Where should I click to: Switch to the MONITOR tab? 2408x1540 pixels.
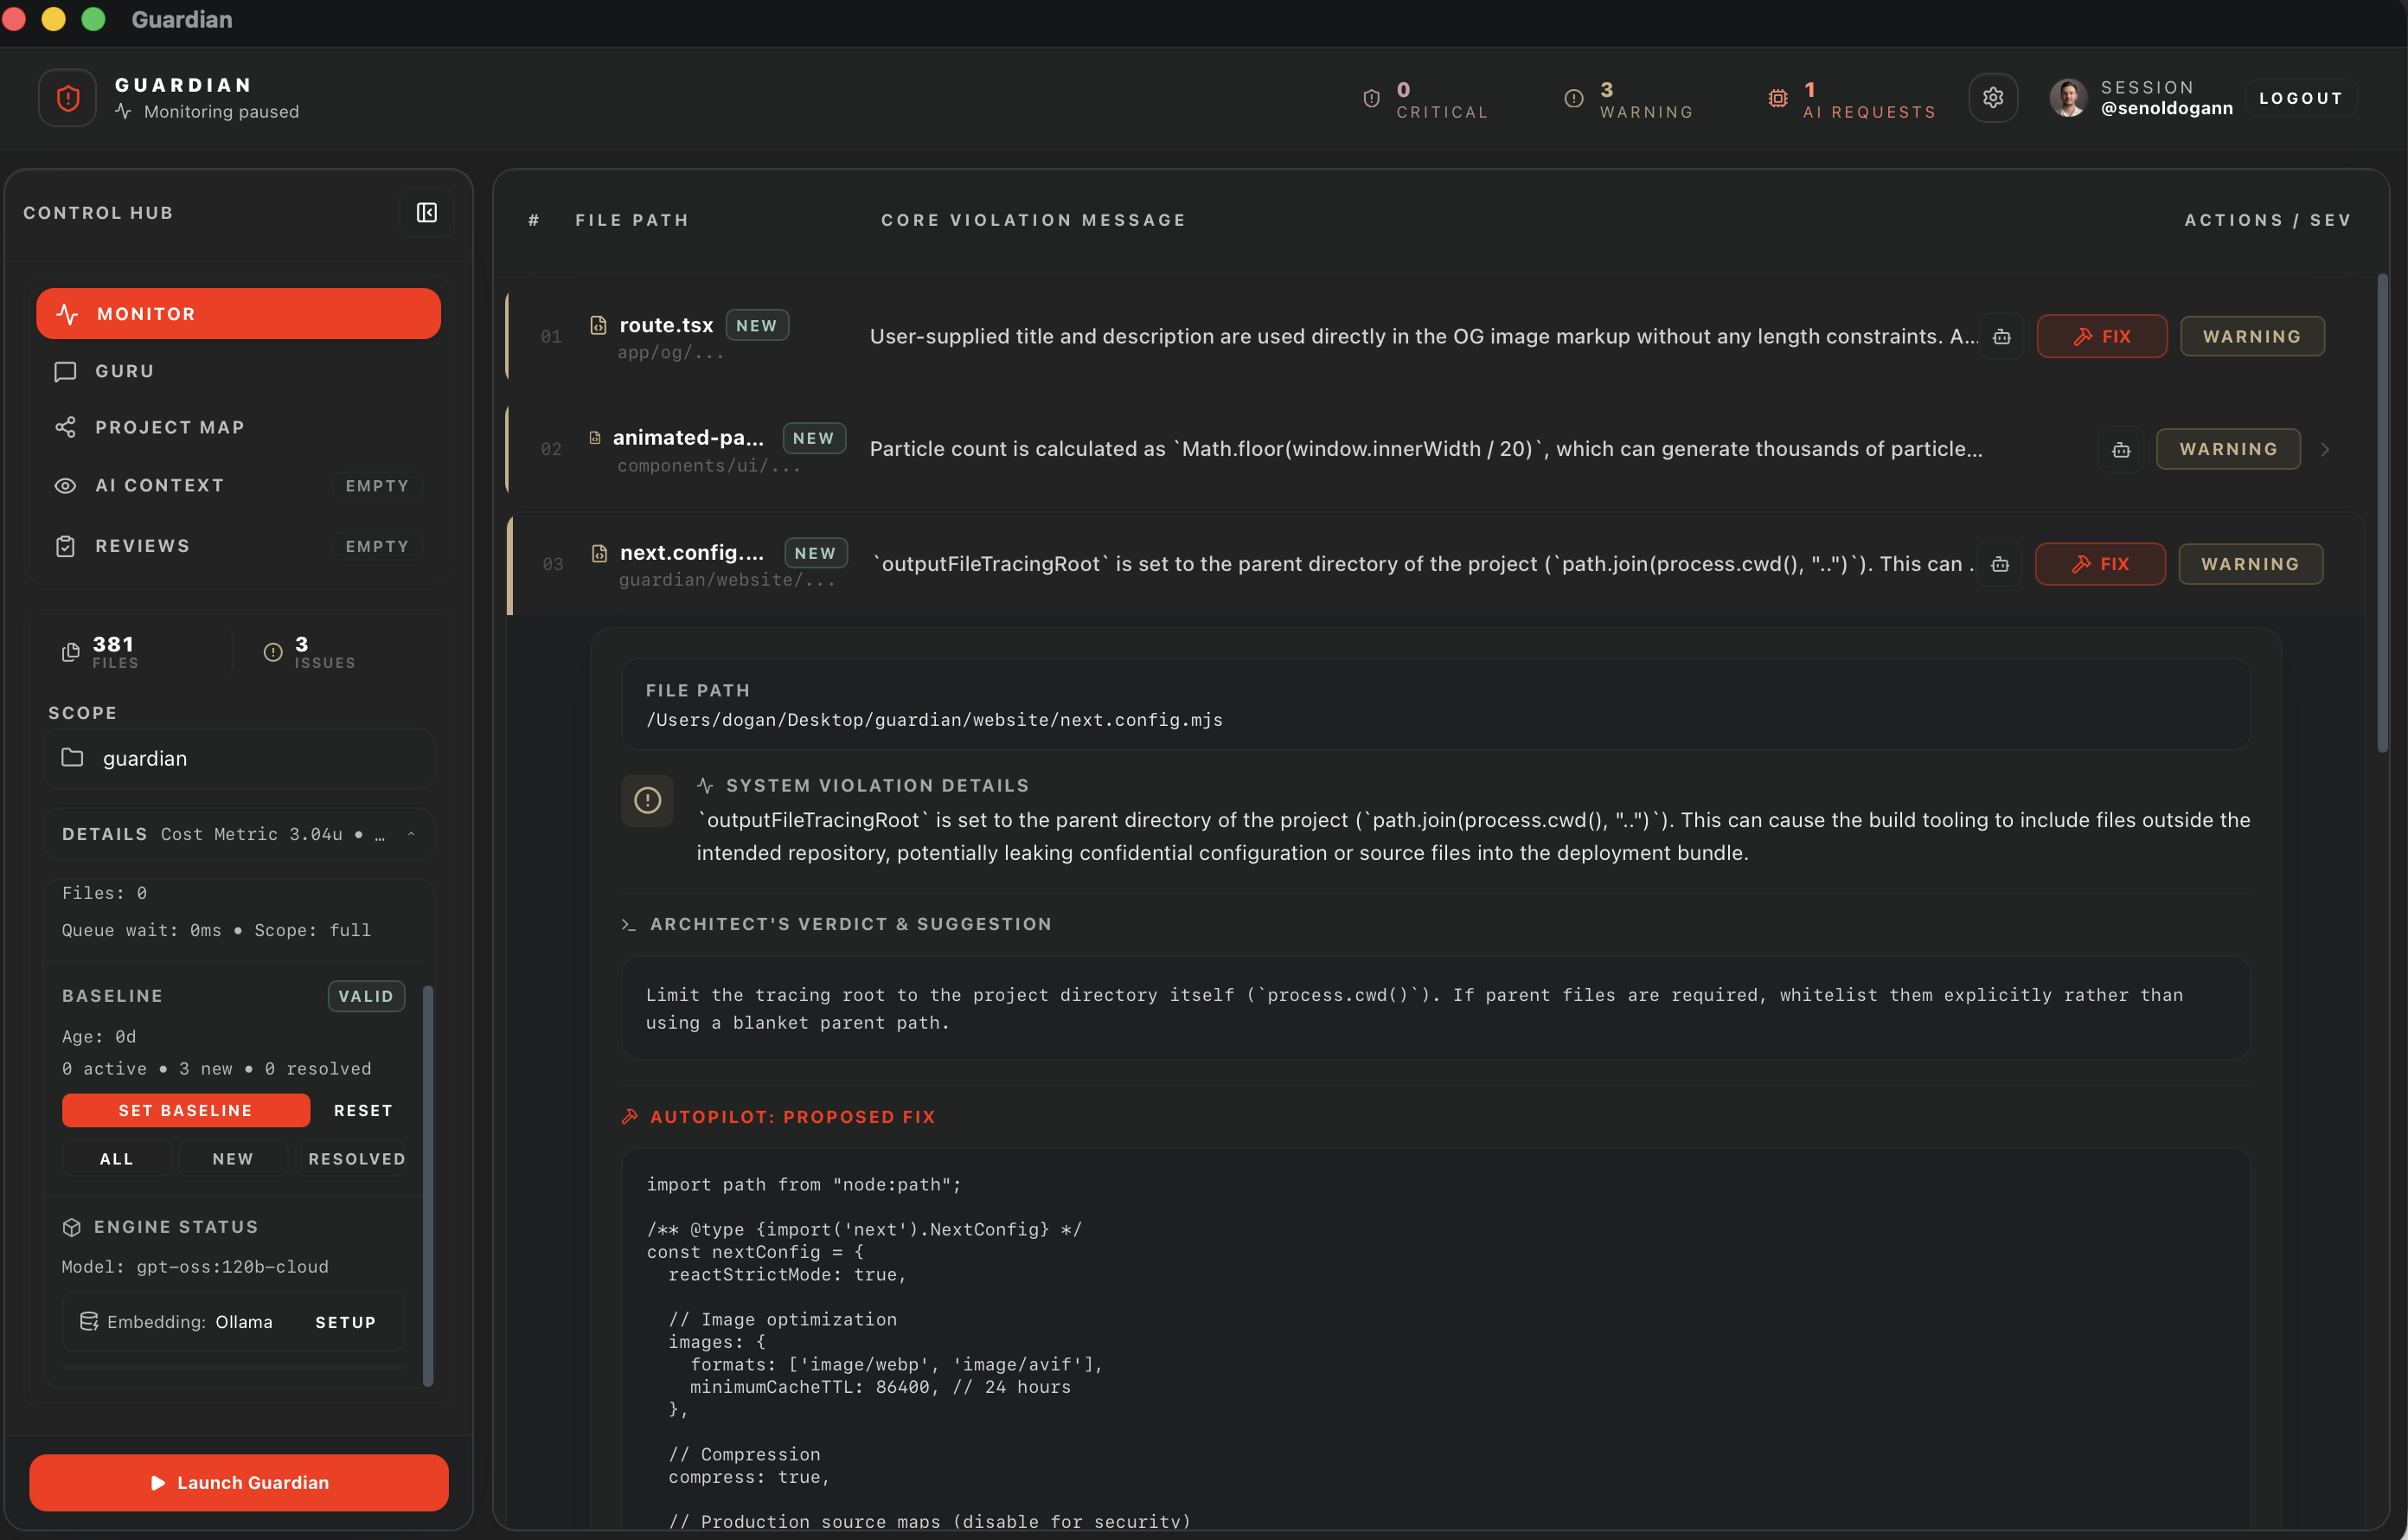pos(238,313)
